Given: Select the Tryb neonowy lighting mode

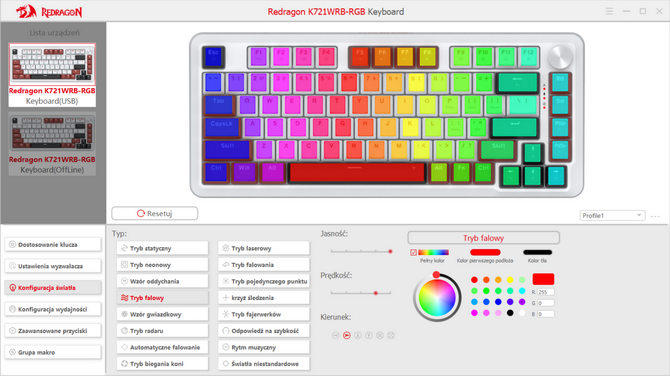Looking at the screenshot, I should point(162,265).
